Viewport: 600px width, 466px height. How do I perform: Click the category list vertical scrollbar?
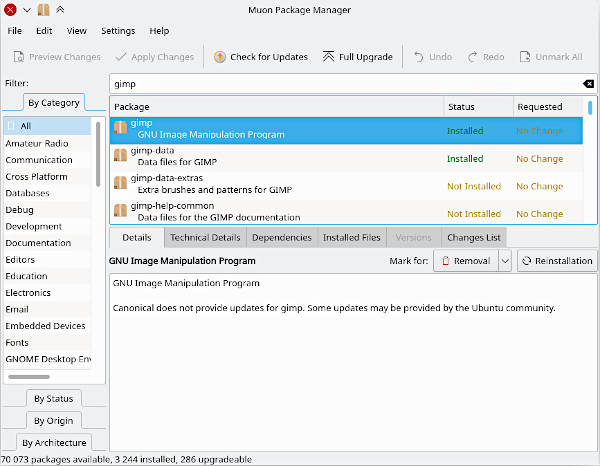98,154
